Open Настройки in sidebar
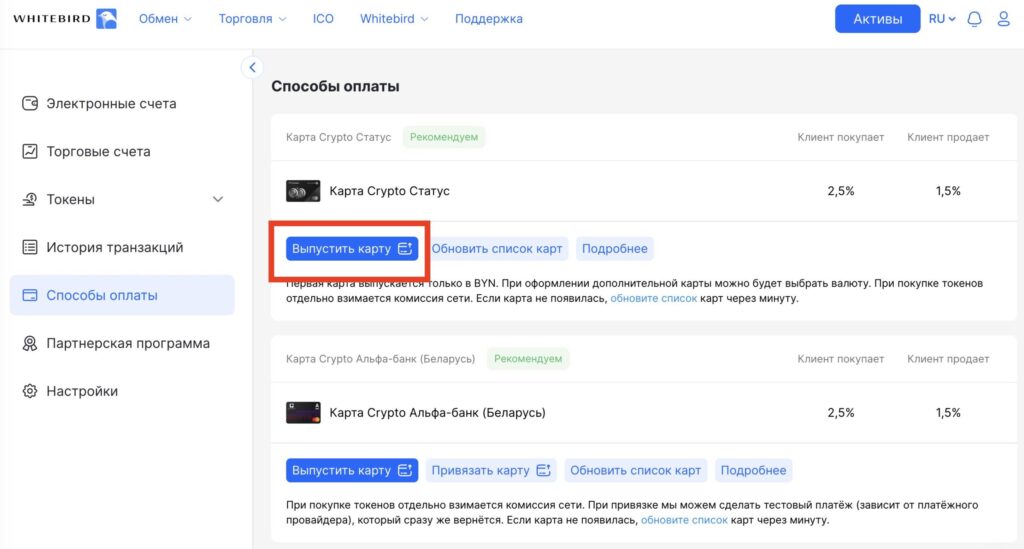Viewport: 1024px width, 549px height. tap(122, 391)
